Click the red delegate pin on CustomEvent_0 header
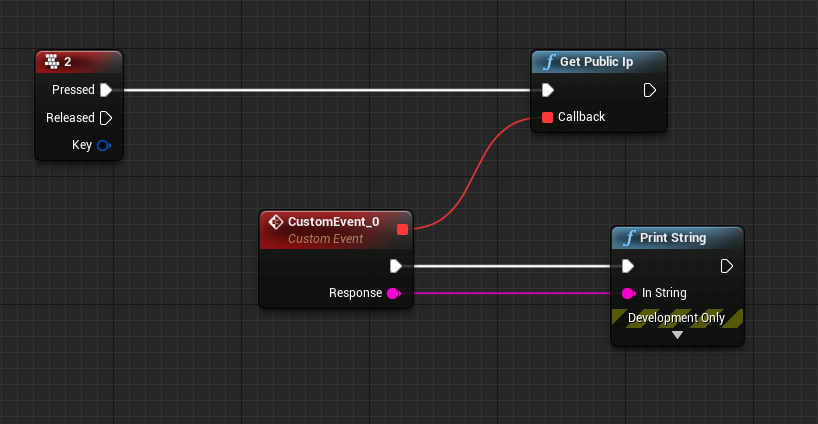 point(402,229)
